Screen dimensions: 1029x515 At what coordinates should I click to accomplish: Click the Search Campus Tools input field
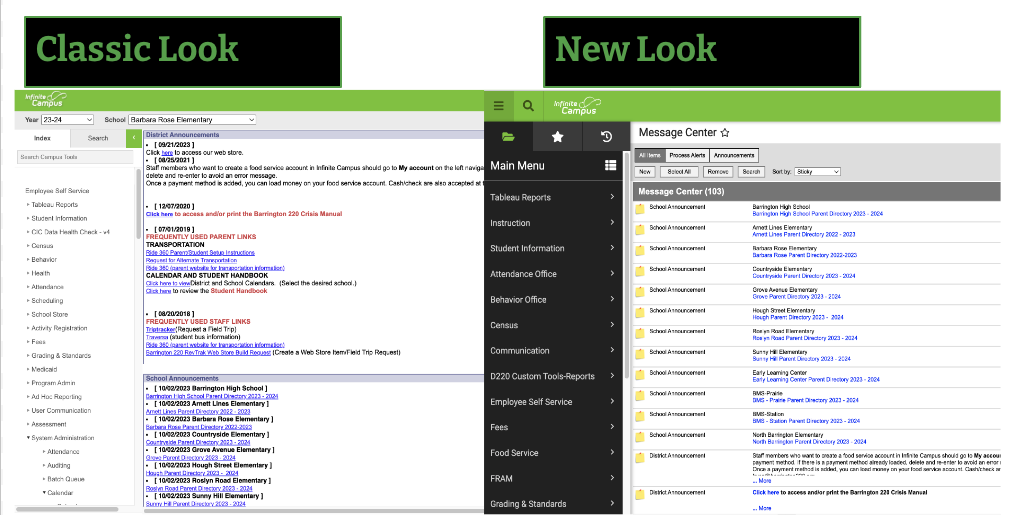pos(75,157)
